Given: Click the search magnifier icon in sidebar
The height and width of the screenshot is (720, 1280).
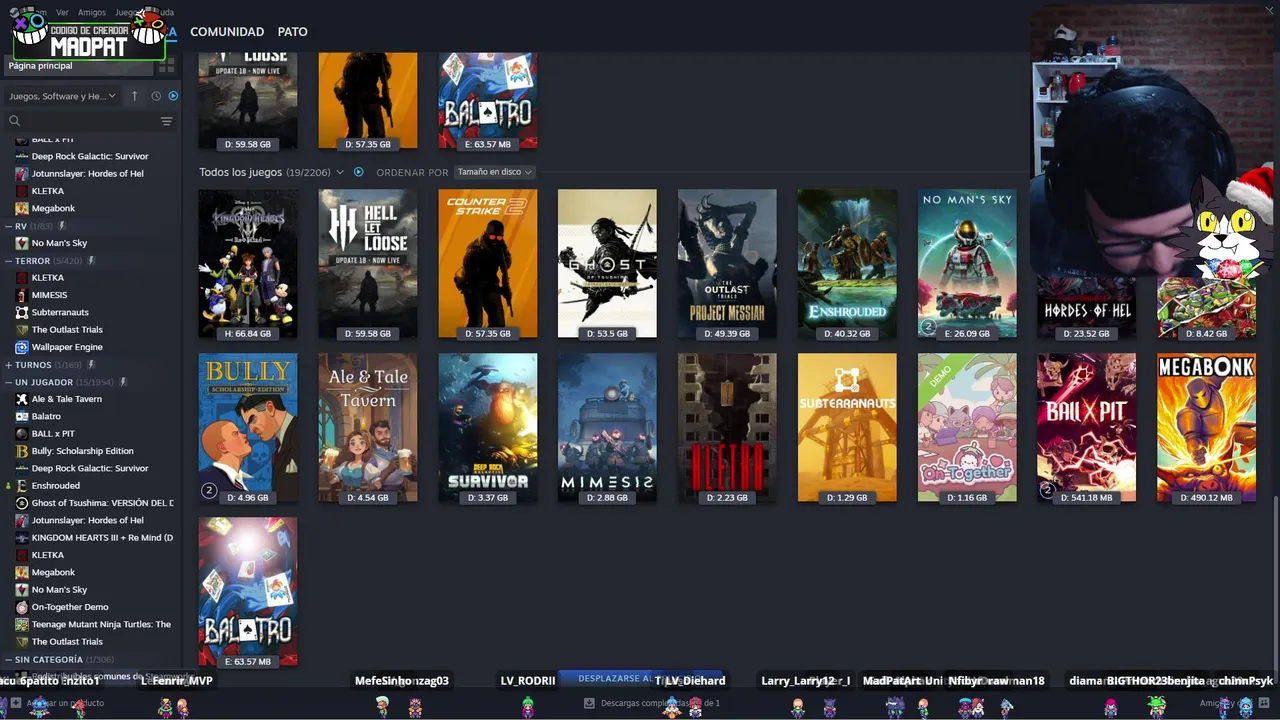Looking at the screenshot, I should point(14,121).
